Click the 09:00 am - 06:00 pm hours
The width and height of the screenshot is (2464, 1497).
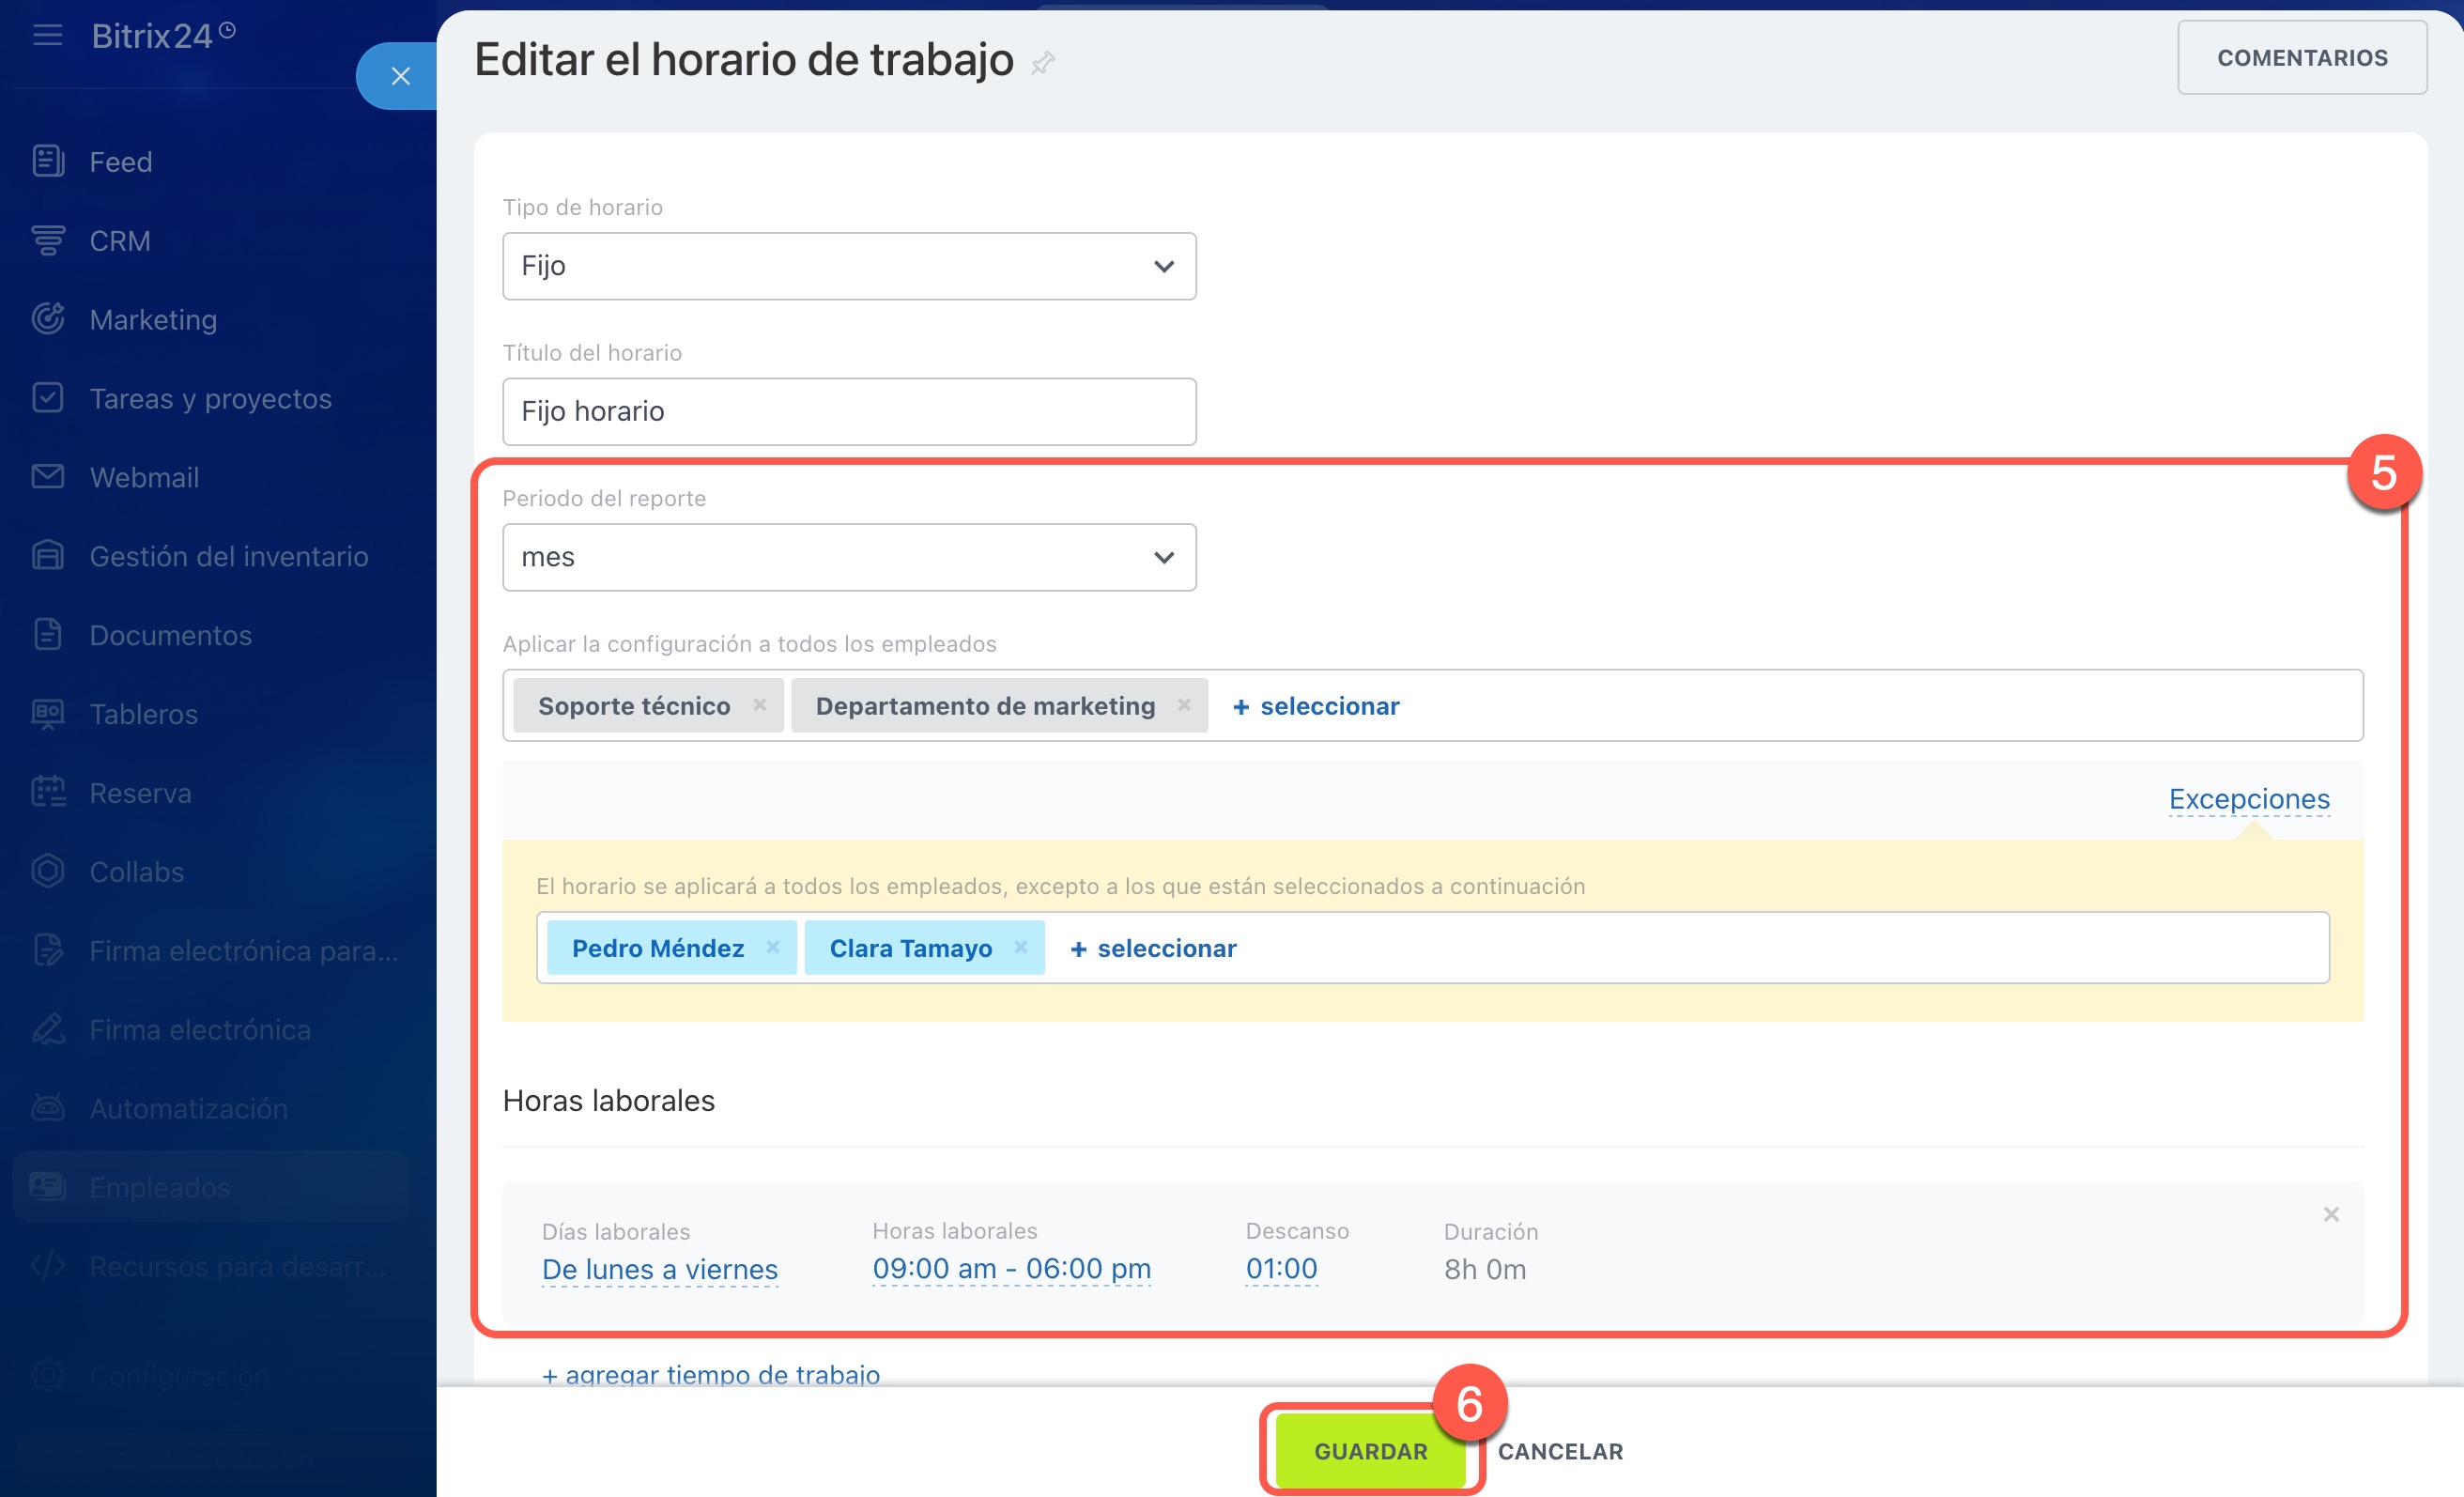[x=1011, y=1268]
